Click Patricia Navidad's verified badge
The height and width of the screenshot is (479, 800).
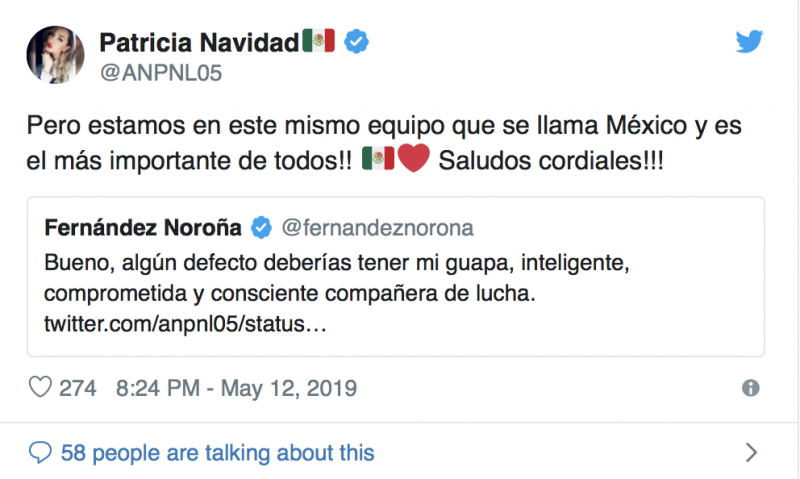(x=356, y=42)
